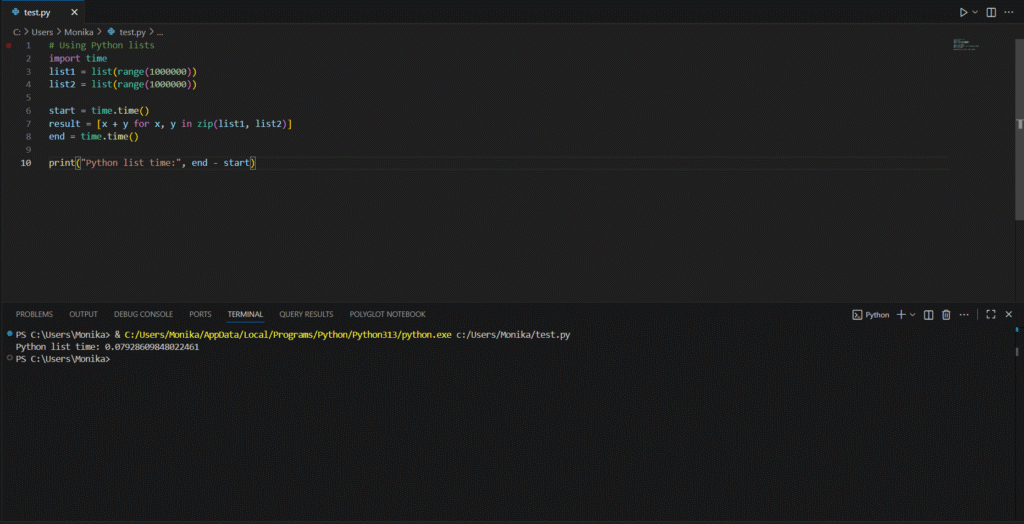The image size is (1024, 524).
Task: Expand the terminal launch profile dropdown
Action: click(912, 314)
